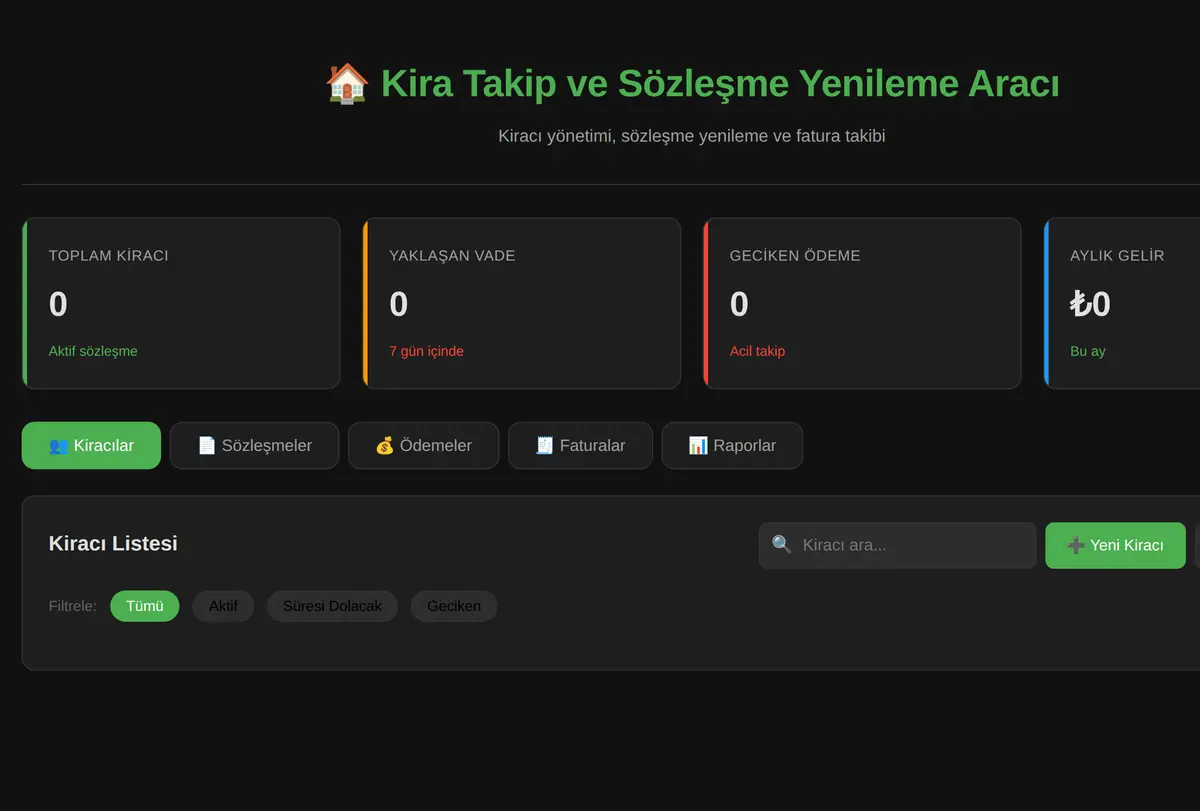Click the 'Aktif sözleşme' text
Screen dimensions: 1200x811
click(x=93, y=351)
